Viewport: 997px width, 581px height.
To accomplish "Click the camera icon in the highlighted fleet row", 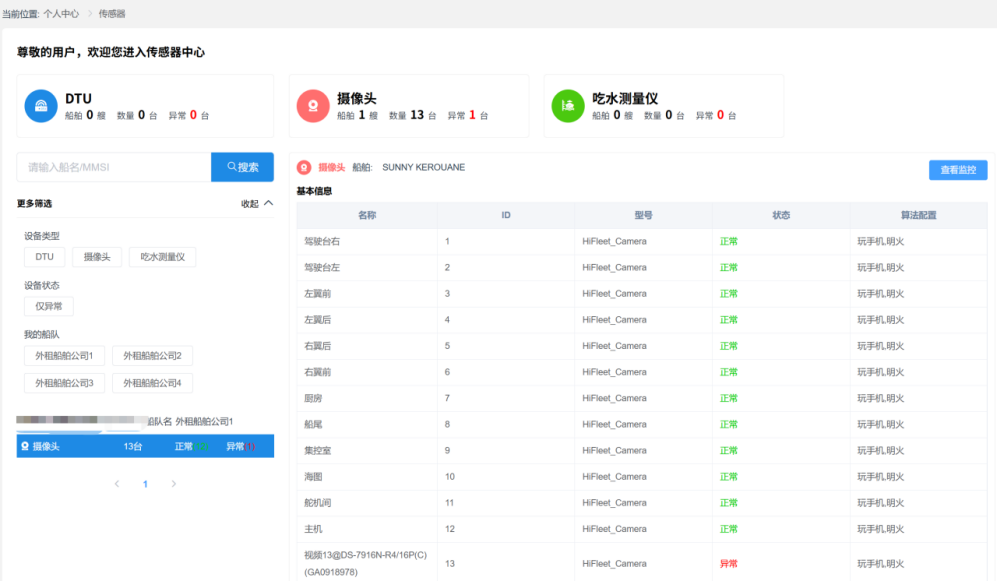I will coord(25,446).
